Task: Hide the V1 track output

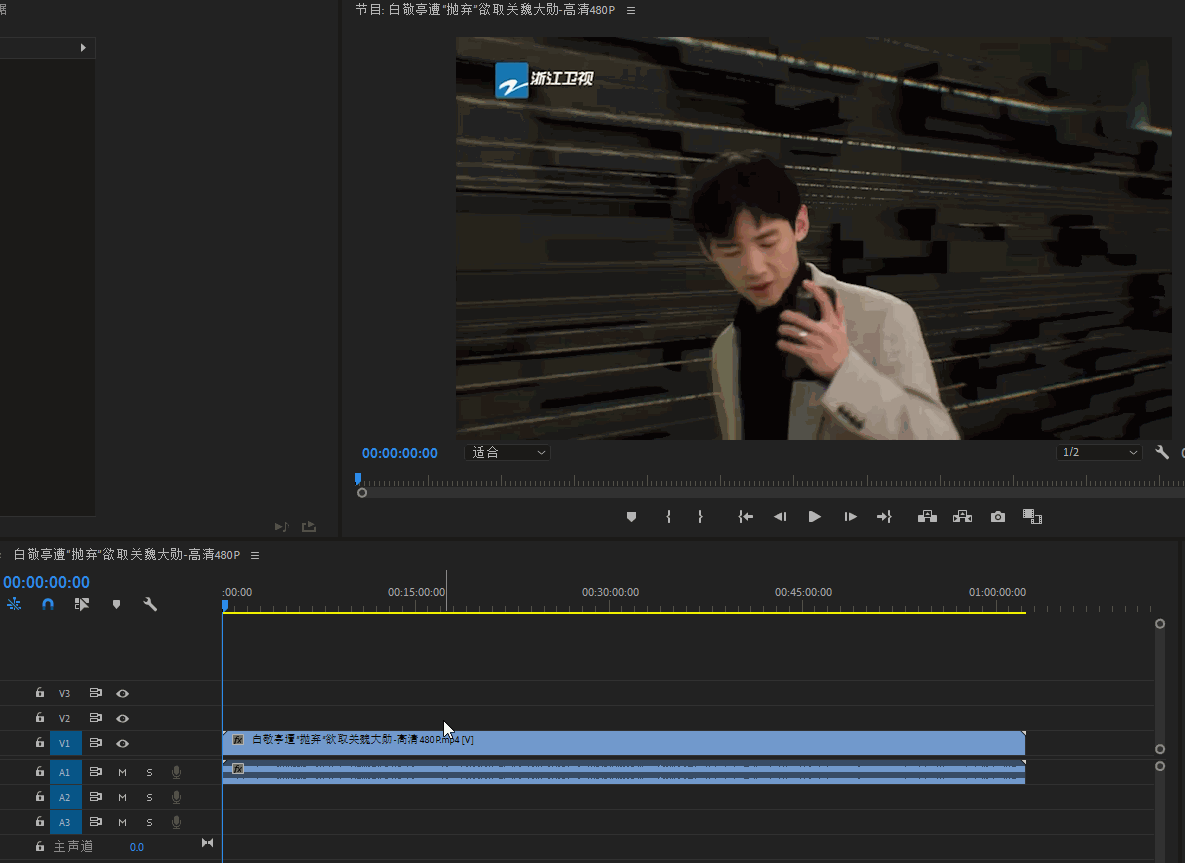Action: coord(122,744)
